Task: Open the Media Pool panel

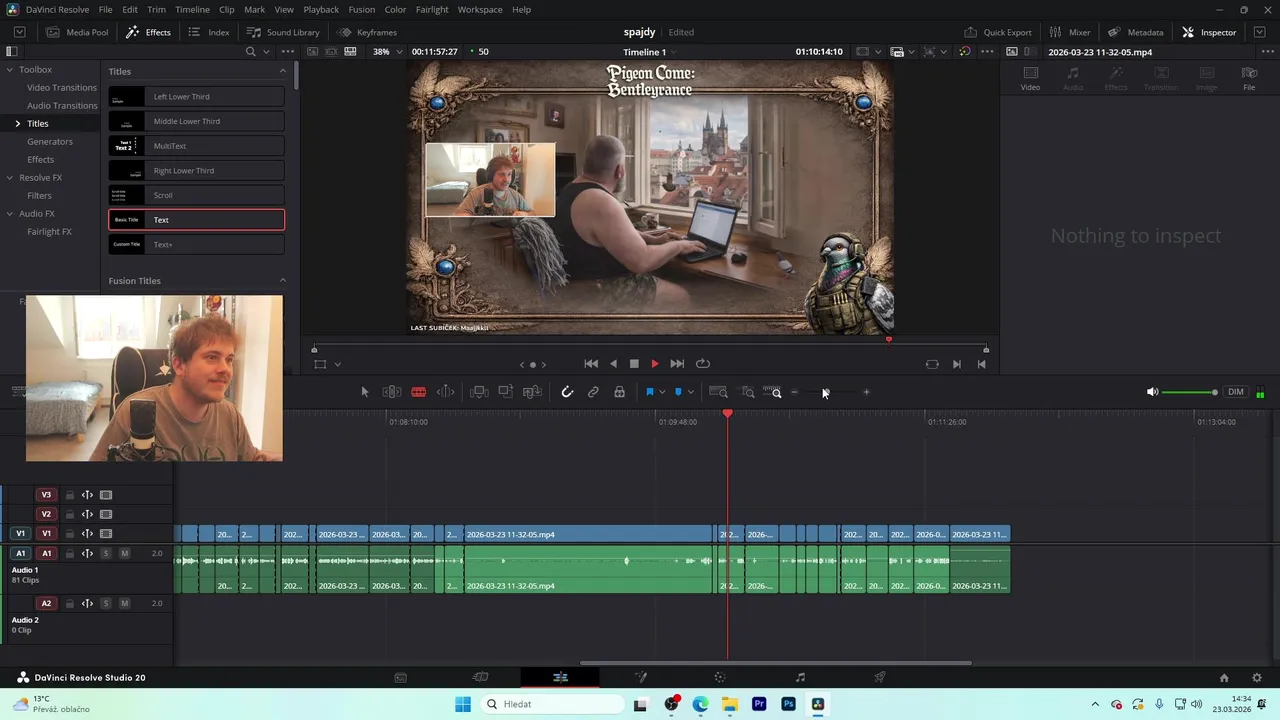Action: tap(77, 32)
